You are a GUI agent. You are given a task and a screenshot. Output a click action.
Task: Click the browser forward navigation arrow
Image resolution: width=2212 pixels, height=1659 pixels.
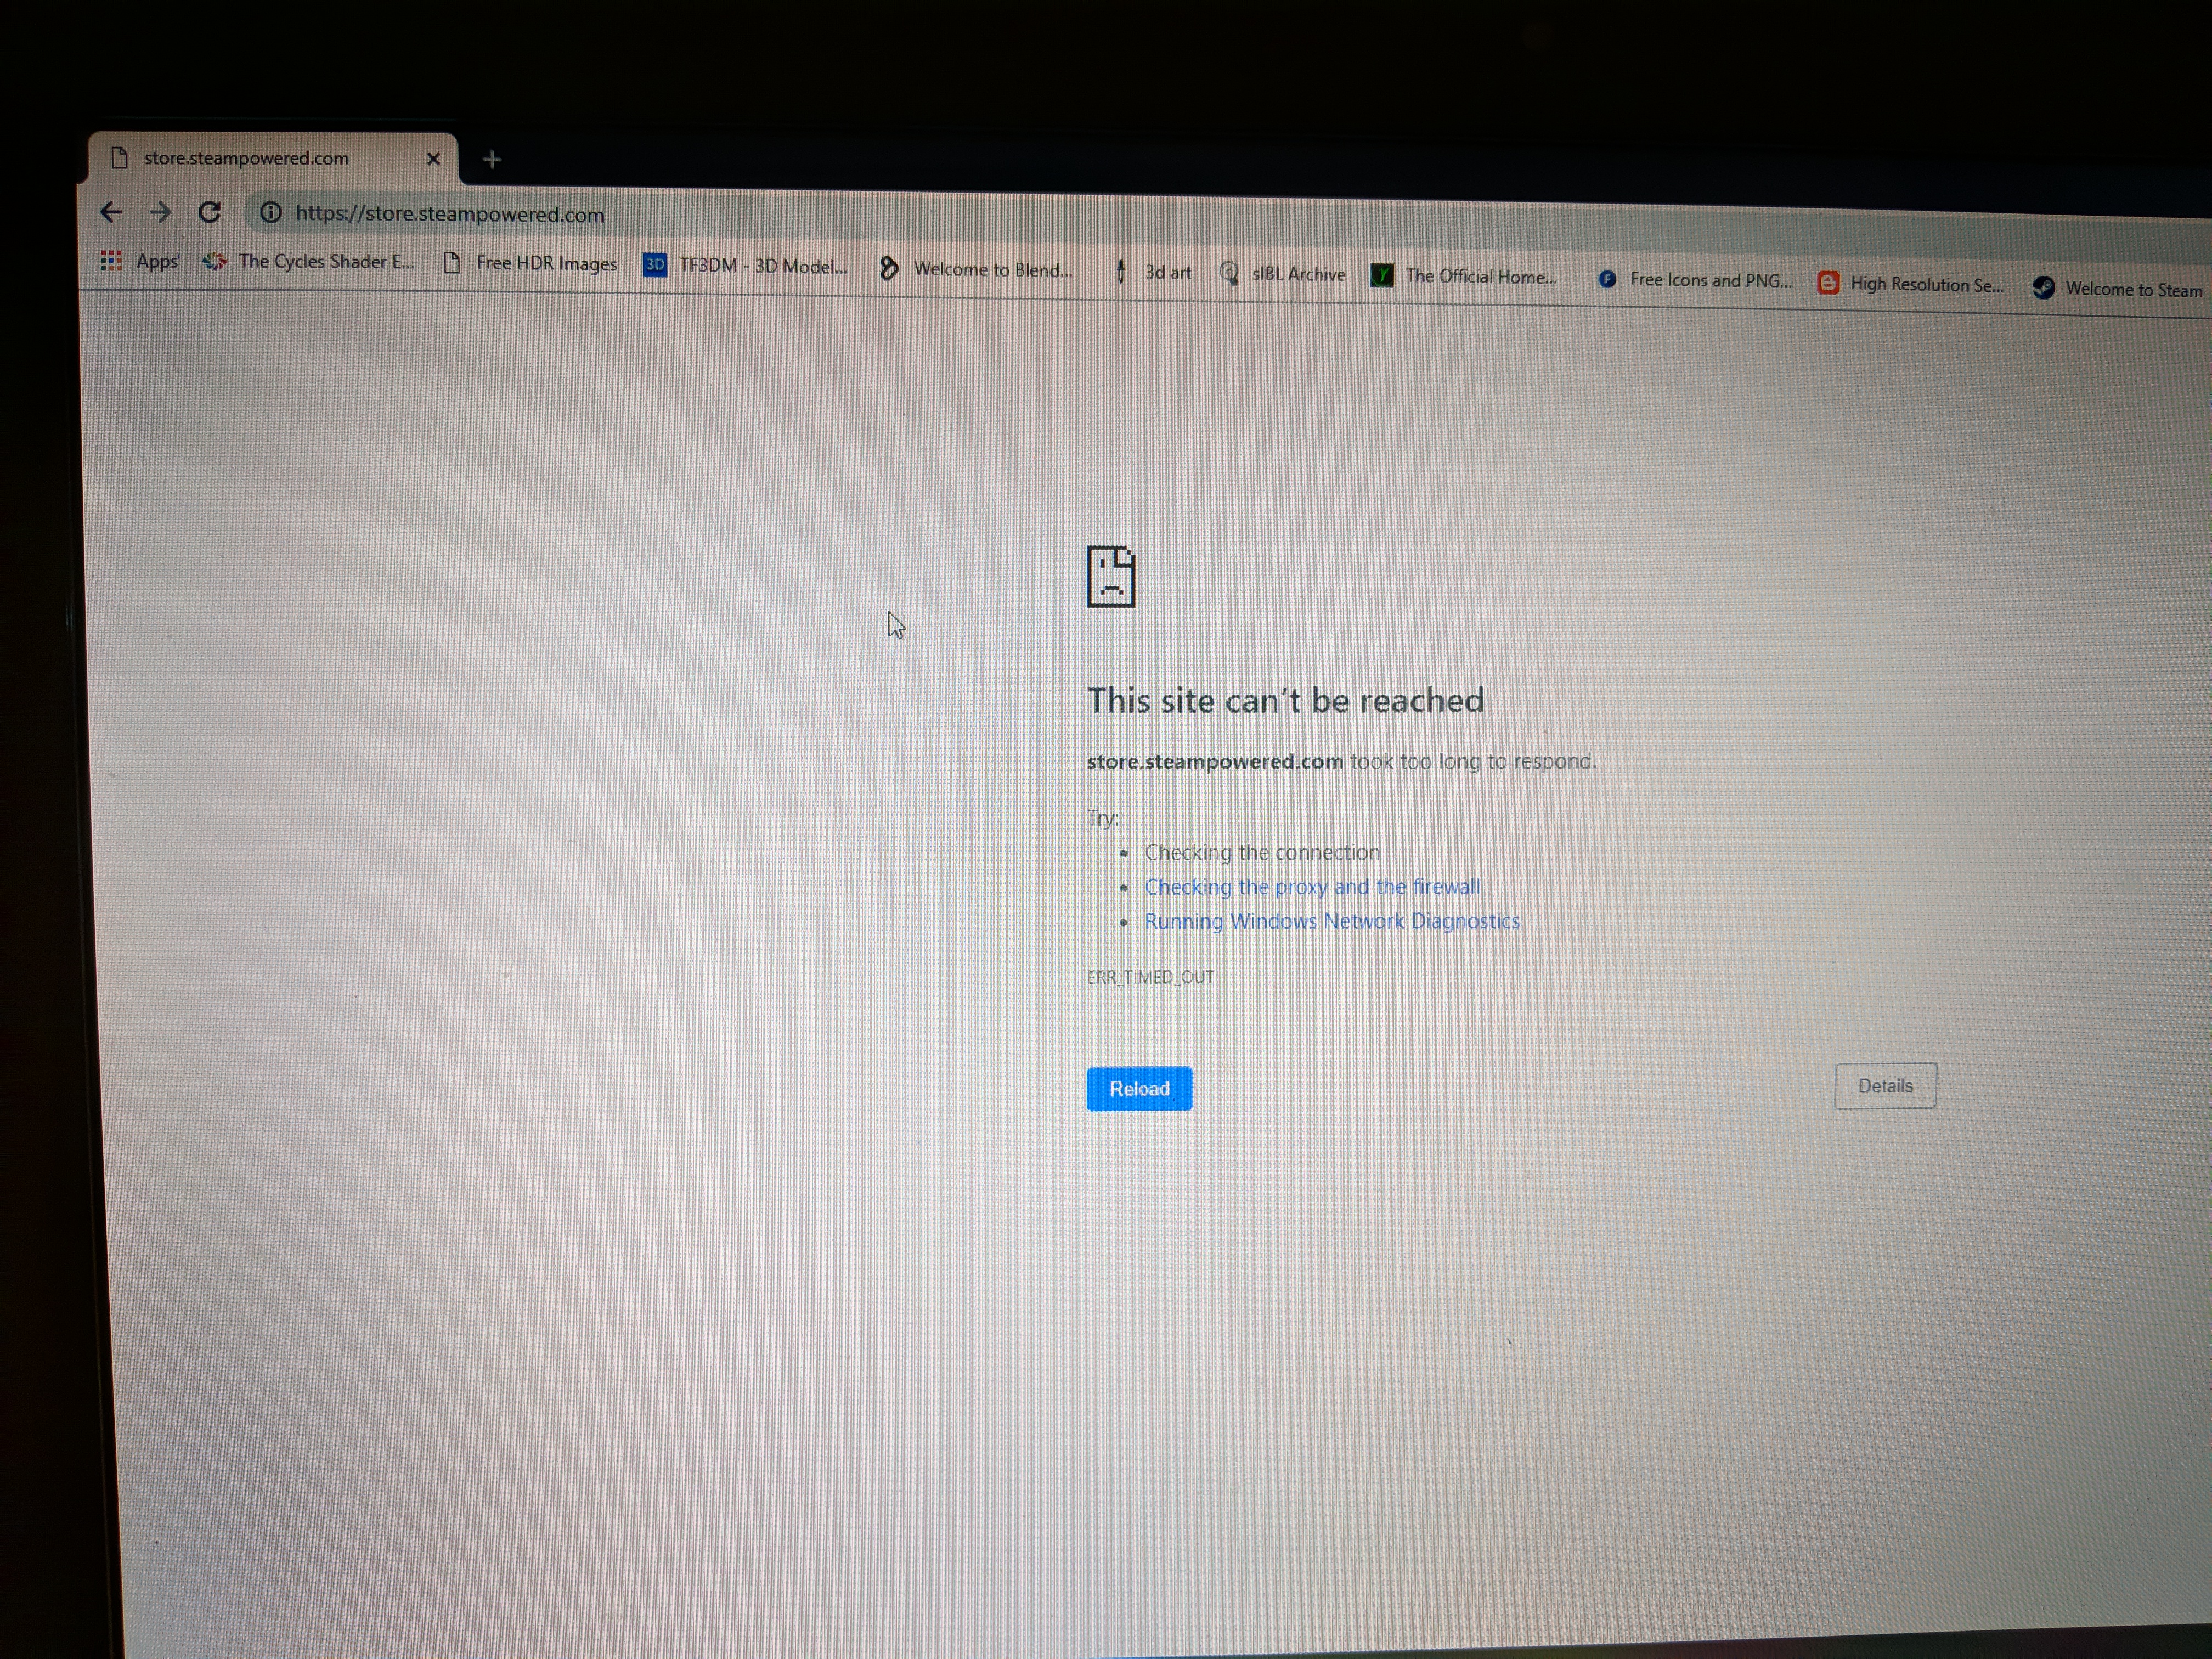click(159, 213)
